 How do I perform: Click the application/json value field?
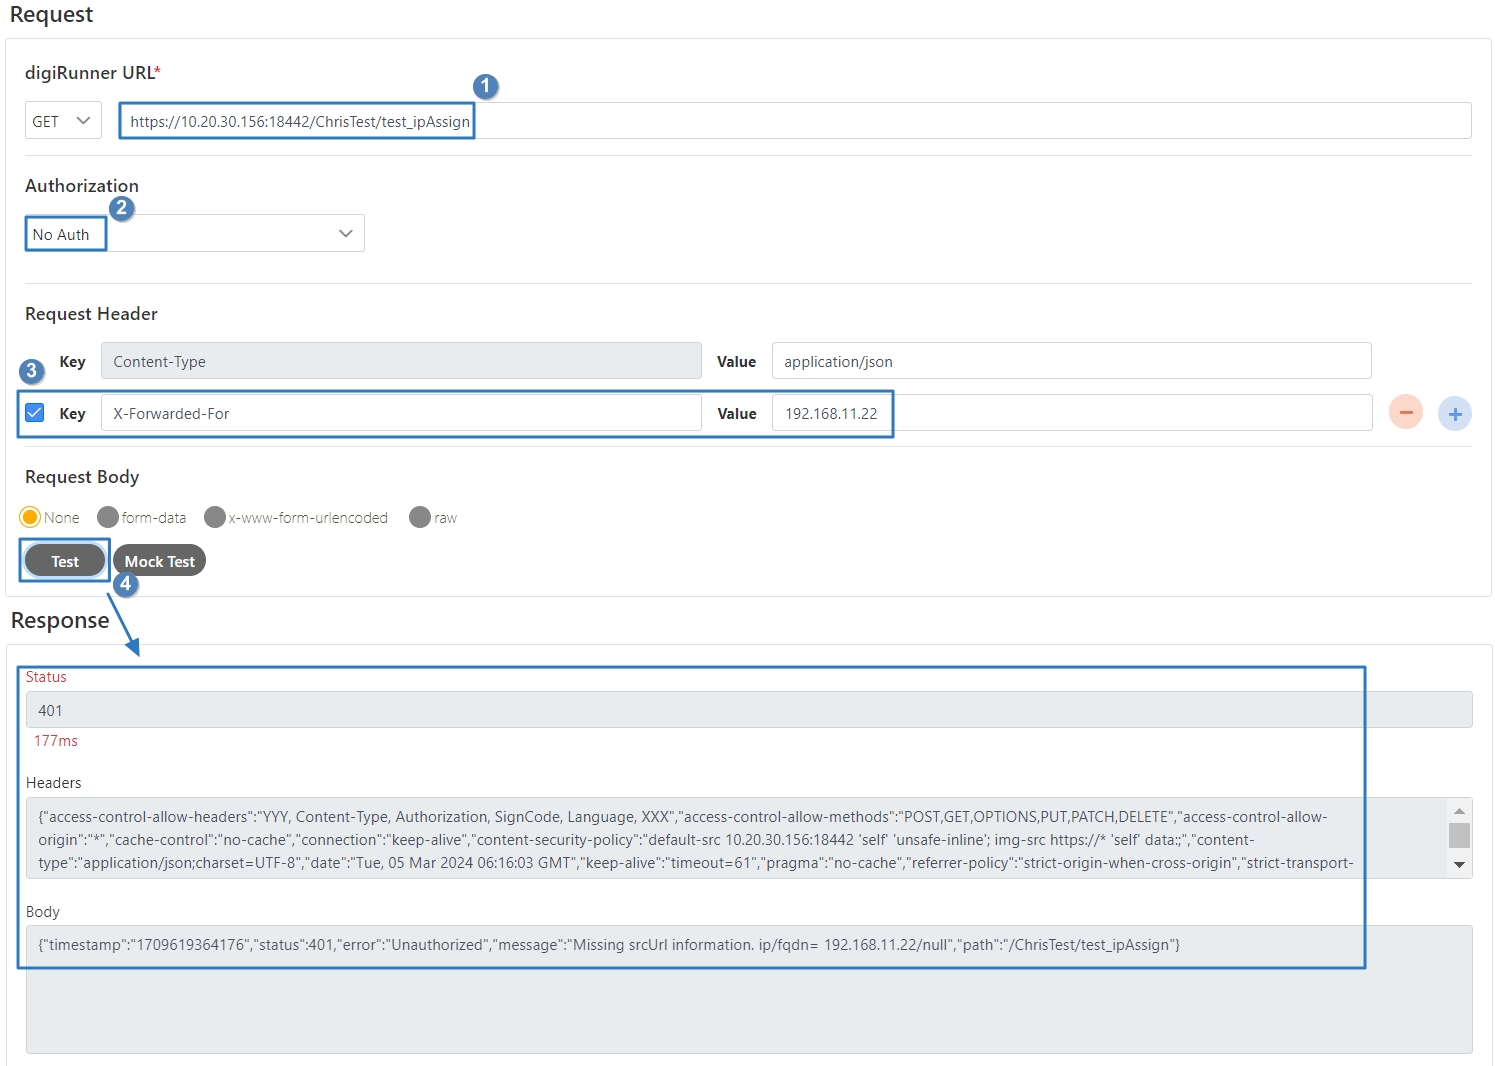(x=1070, y=361)
